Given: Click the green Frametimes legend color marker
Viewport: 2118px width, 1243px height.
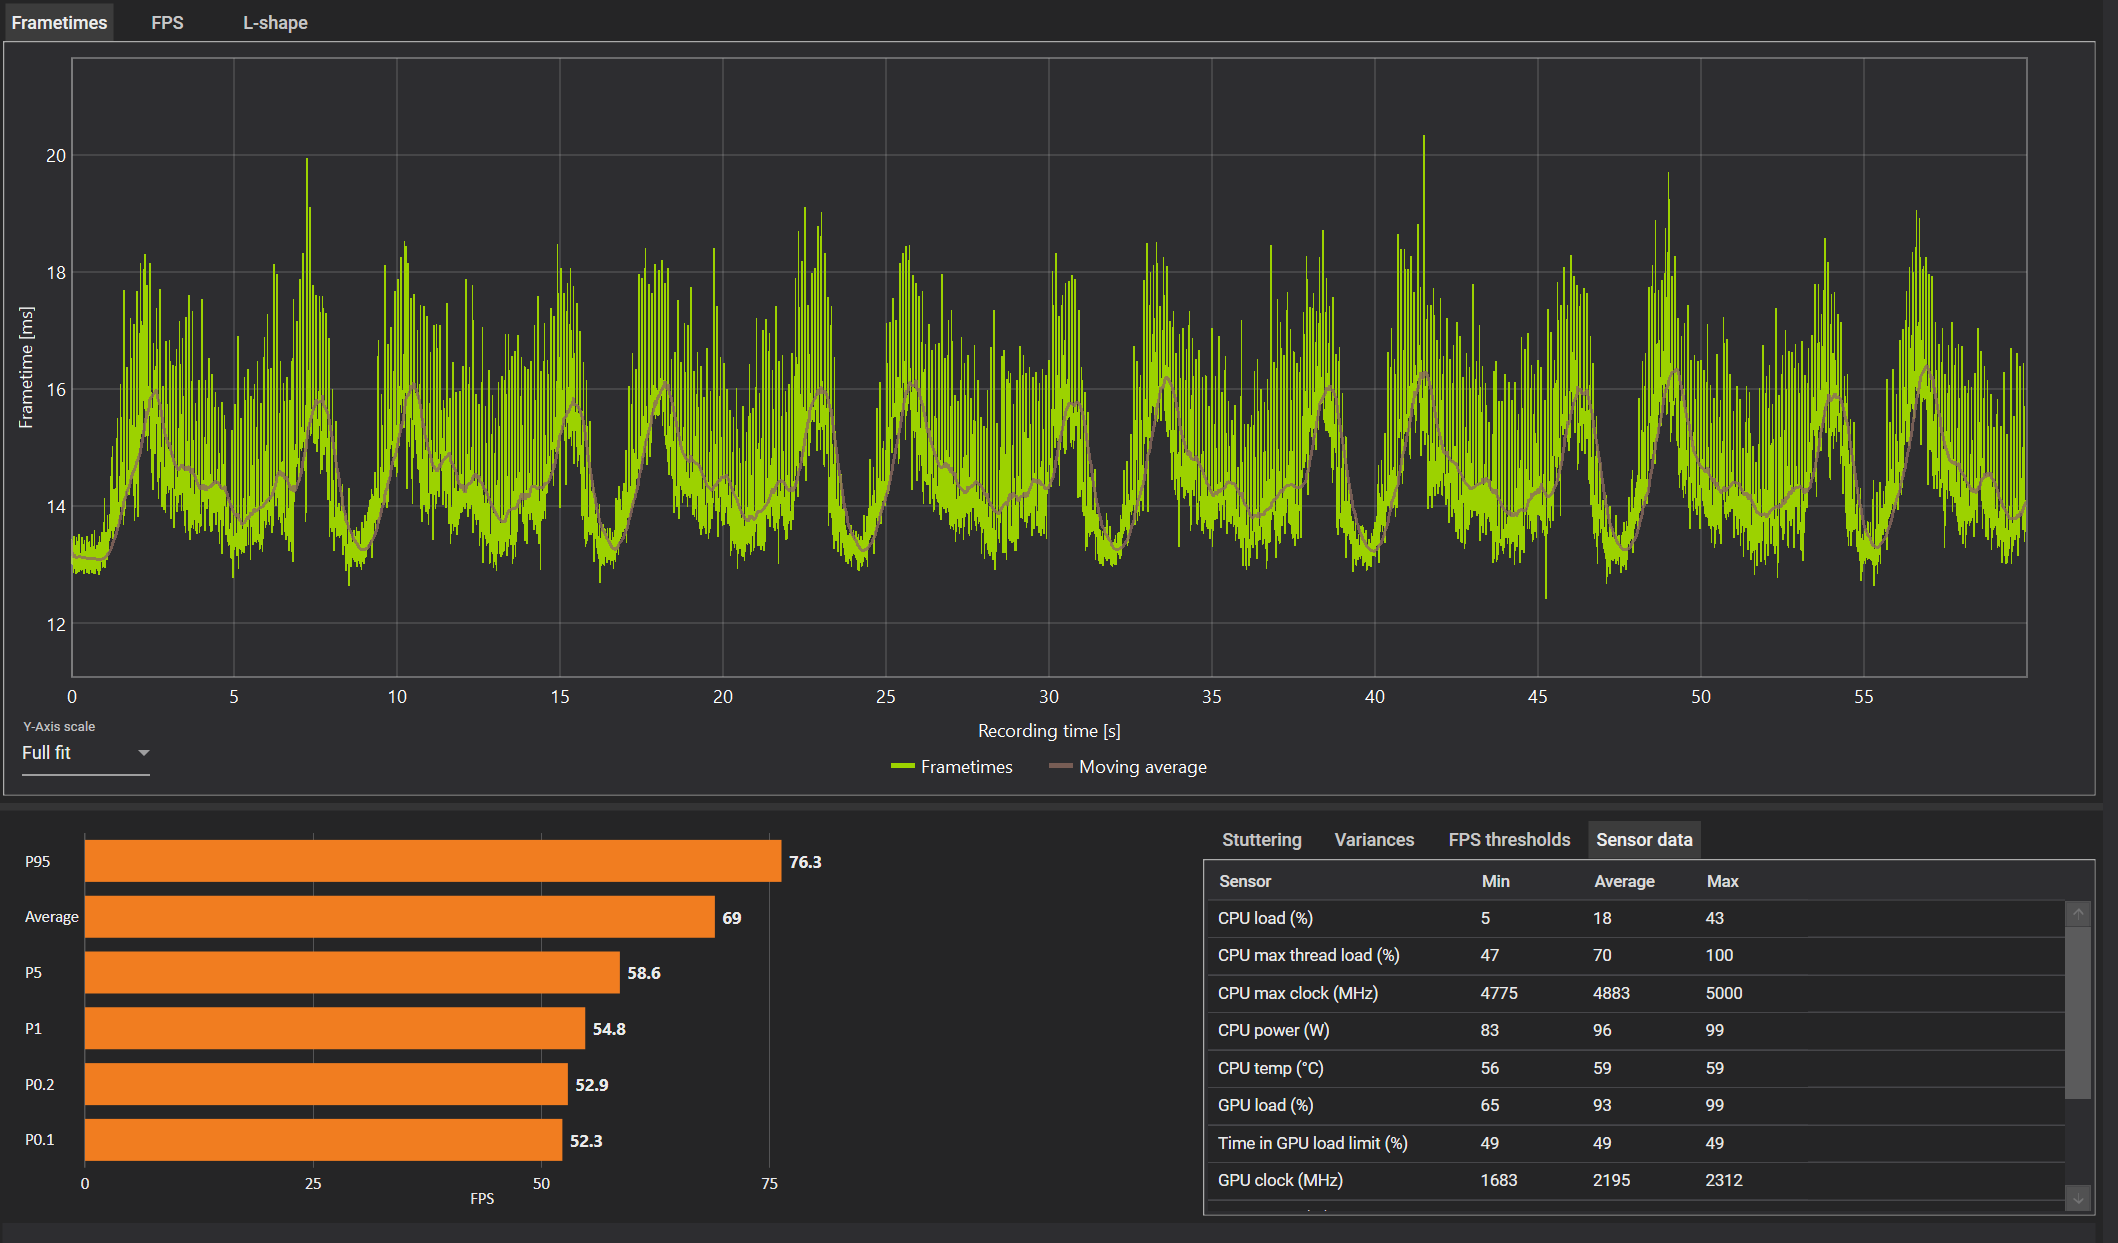Looking at the screenshot, I should tap(902, 767).
